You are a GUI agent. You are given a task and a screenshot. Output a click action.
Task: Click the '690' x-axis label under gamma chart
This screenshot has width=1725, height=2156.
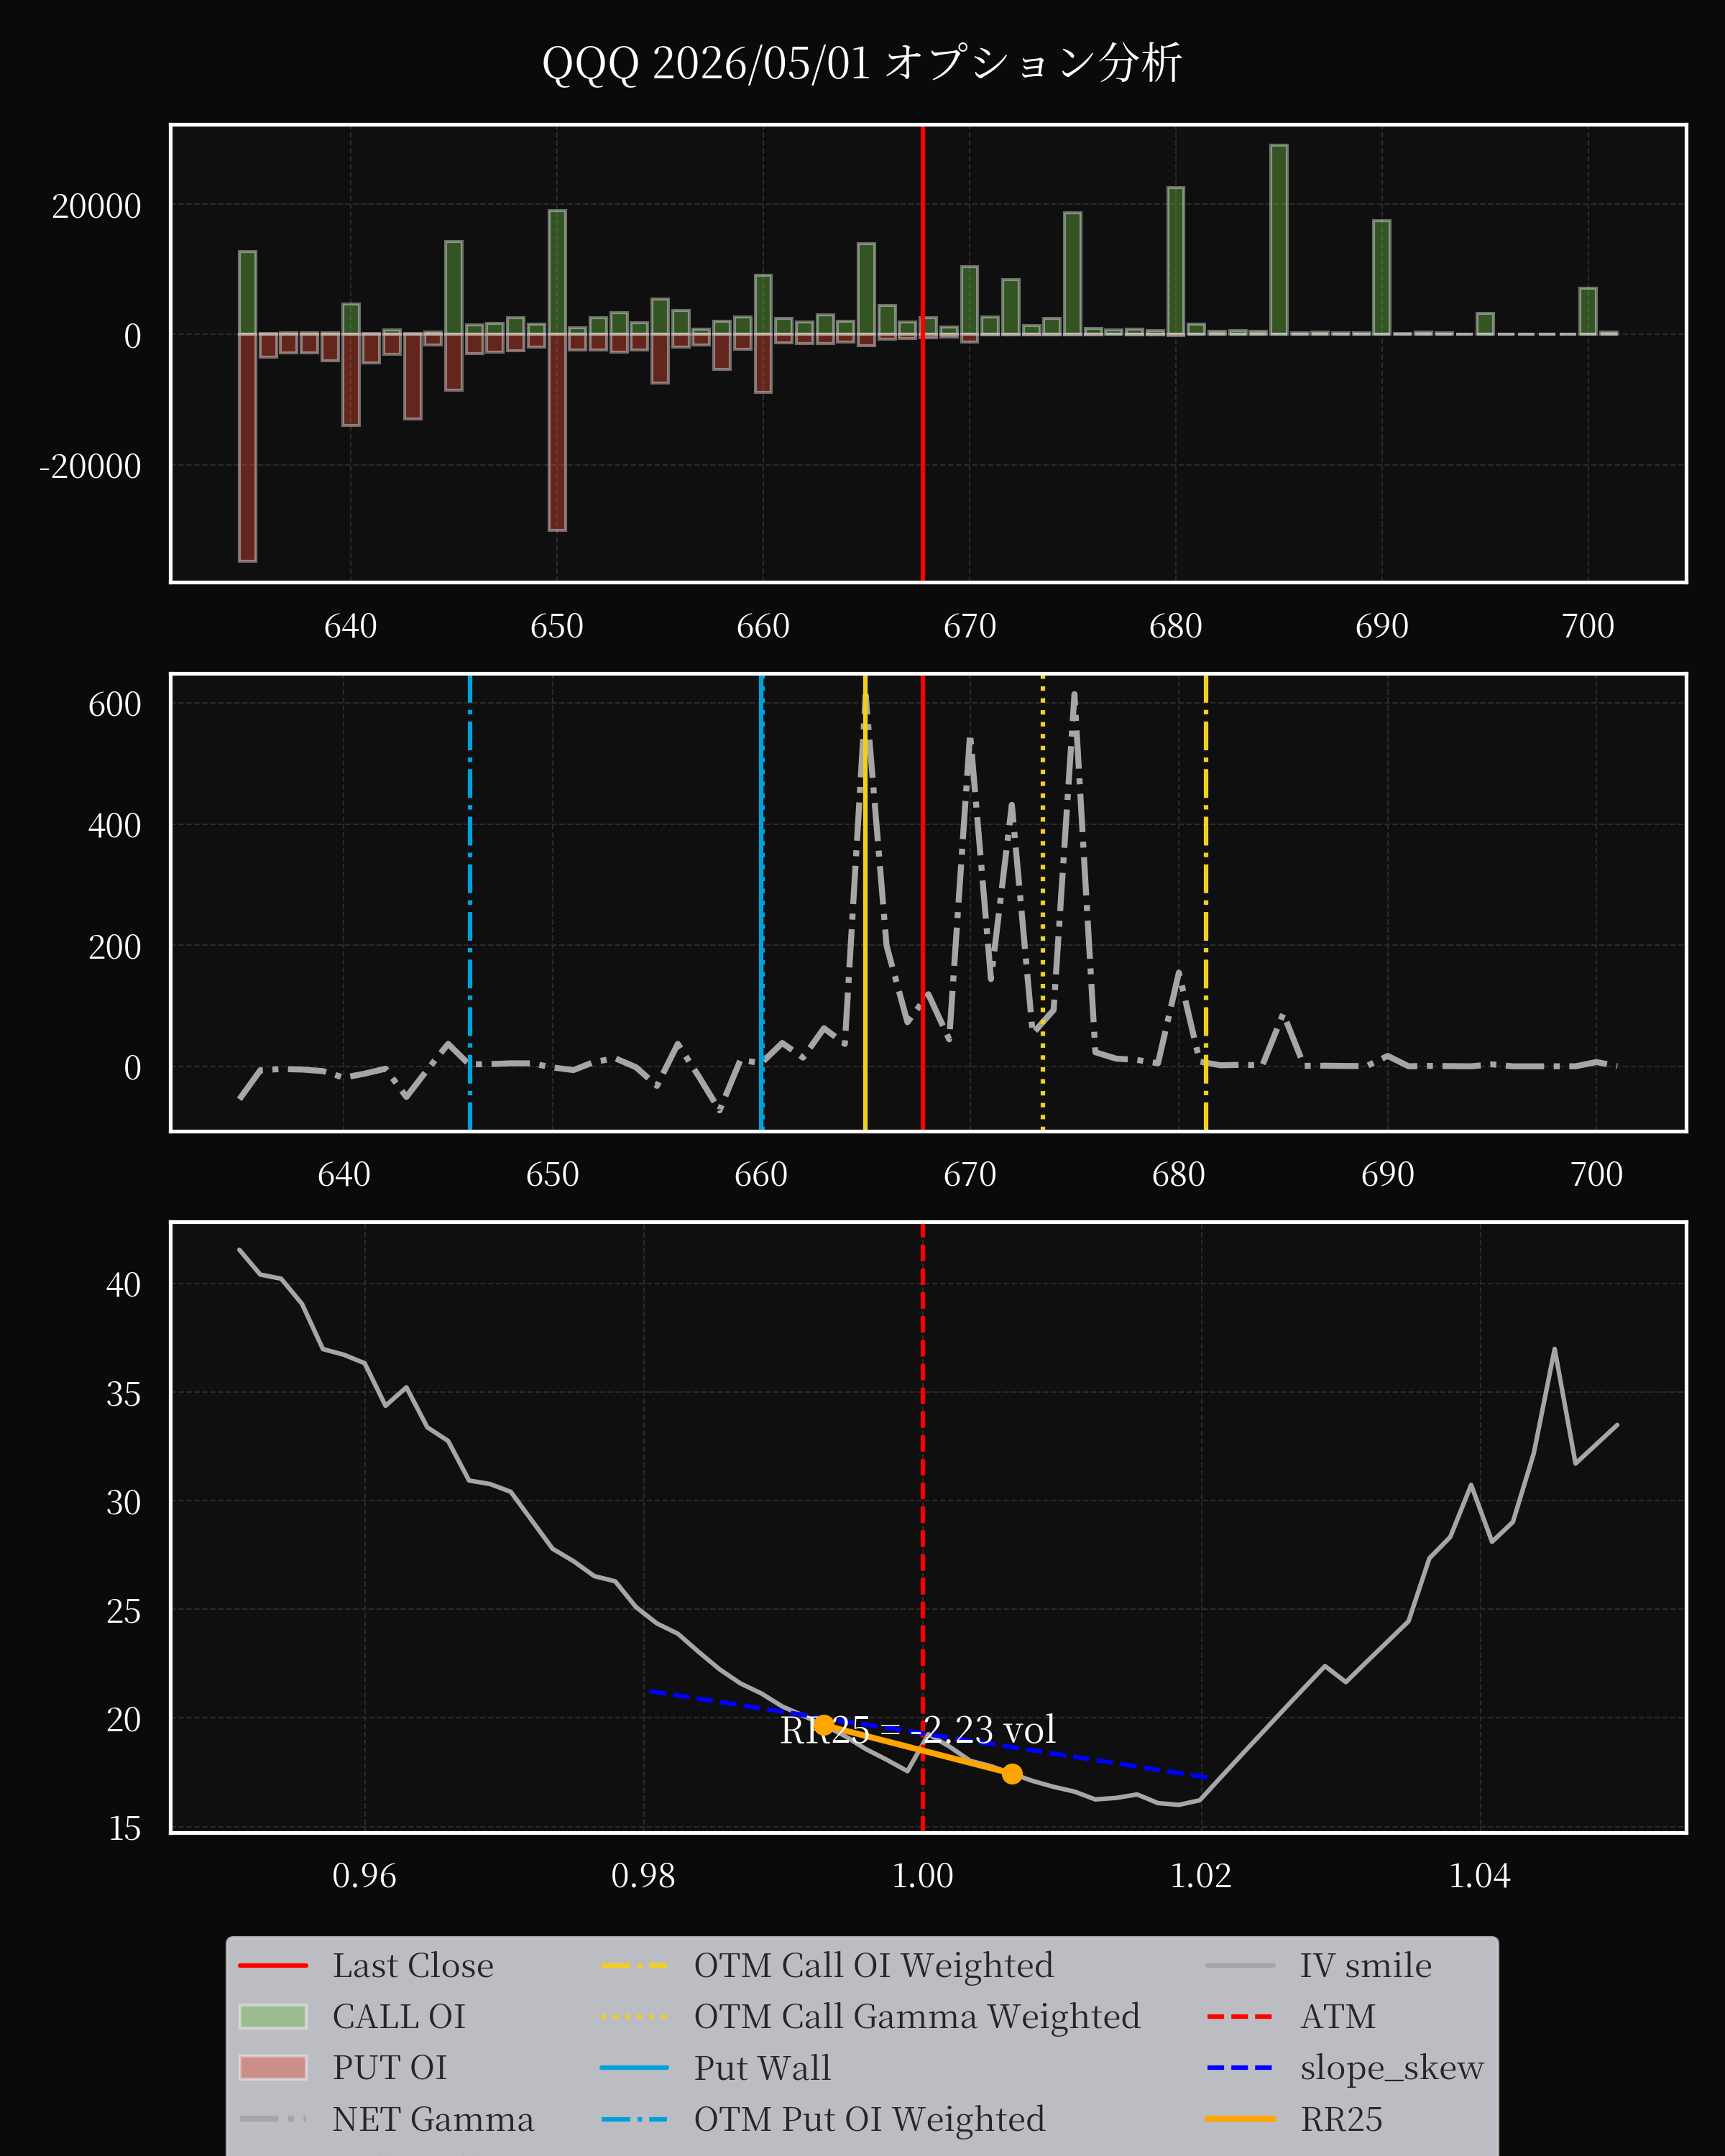(x=1387, y=1174)
